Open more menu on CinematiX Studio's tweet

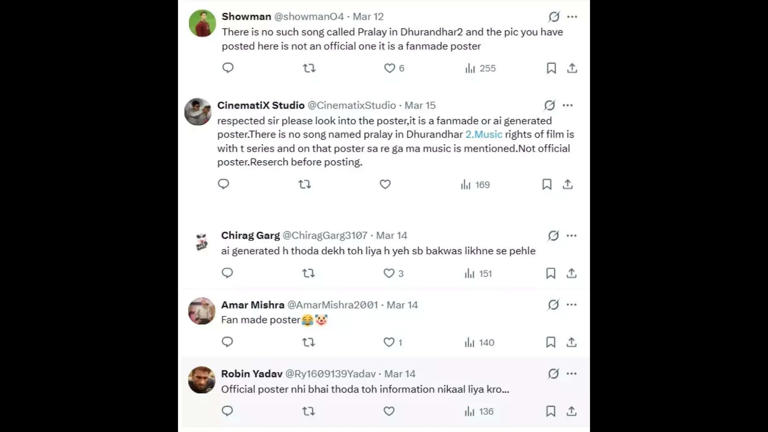pyautogui.click(x=568, y=105)
